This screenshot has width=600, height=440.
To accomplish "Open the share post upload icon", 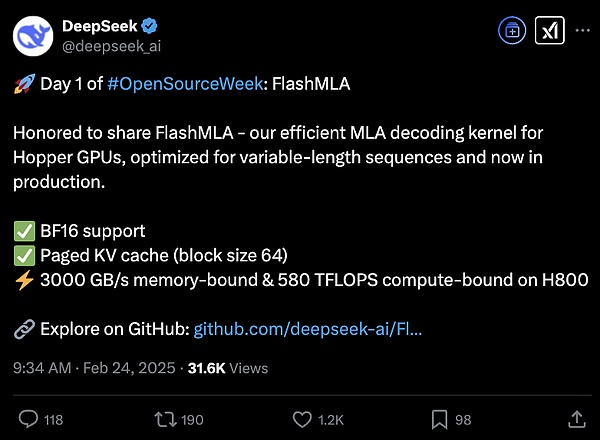I will (575, 418).
